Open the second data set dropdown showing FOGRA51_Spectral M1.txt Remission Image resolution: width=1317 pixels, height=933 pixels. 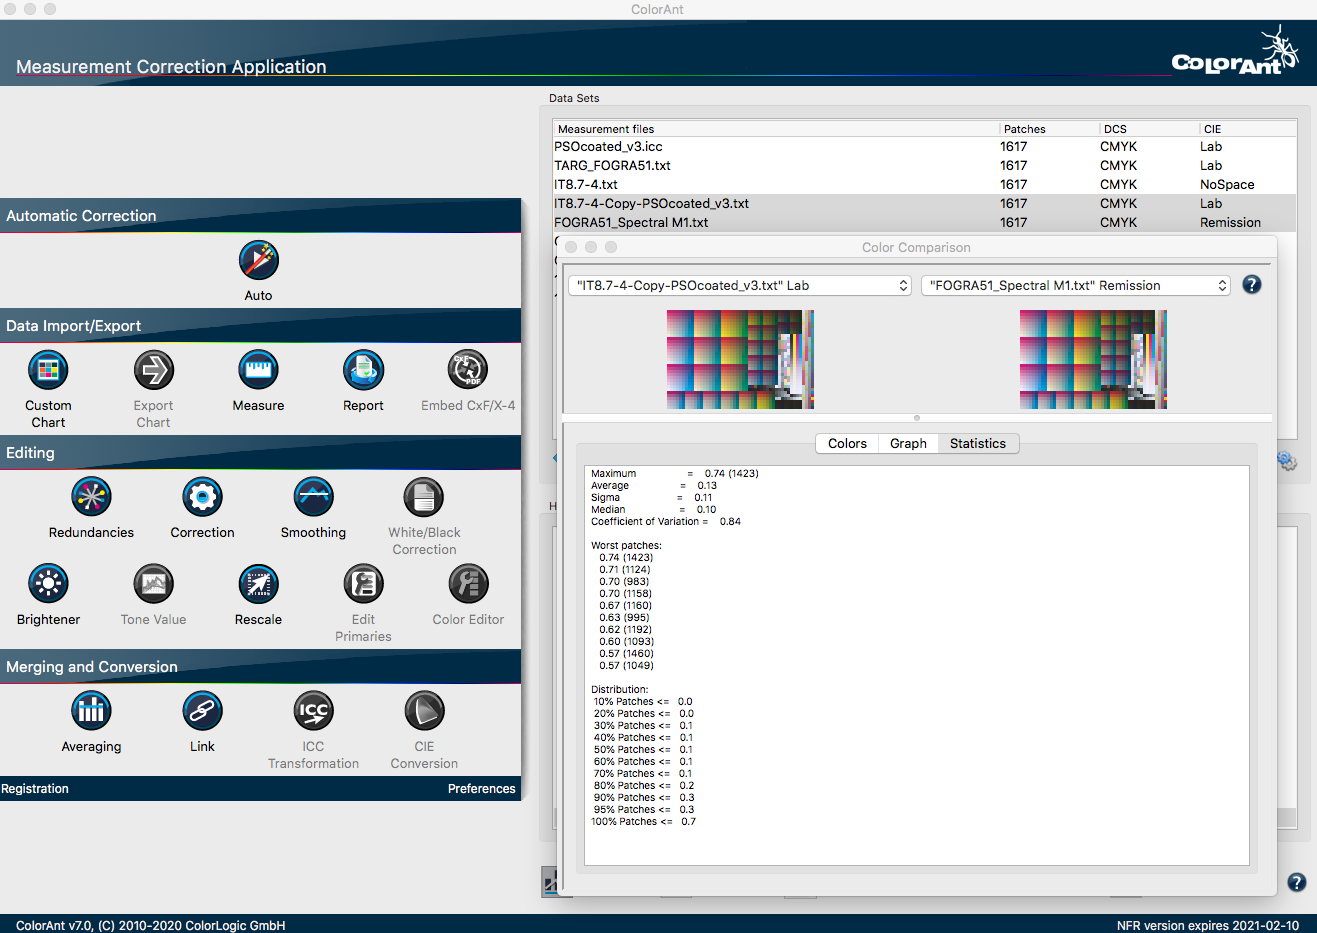pos(1075,286)
